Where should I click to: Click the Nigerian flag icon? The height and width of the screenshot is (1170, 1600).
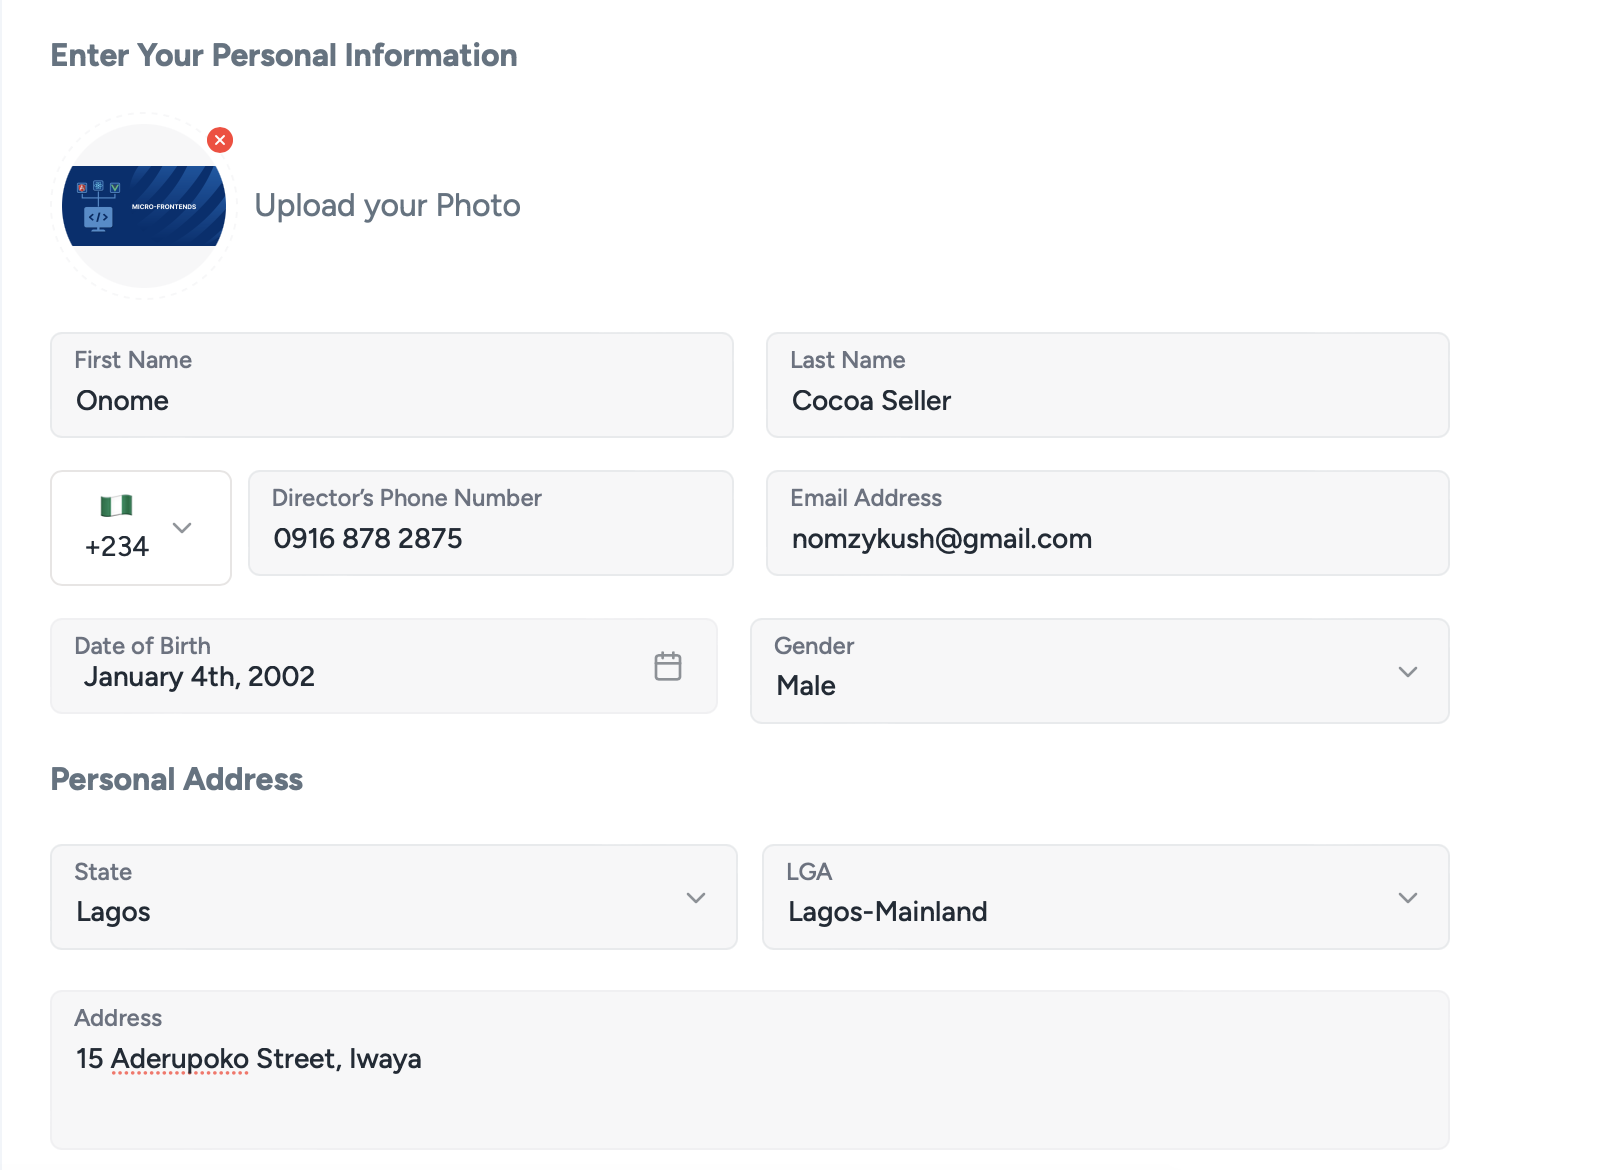(x=117, y=506)
